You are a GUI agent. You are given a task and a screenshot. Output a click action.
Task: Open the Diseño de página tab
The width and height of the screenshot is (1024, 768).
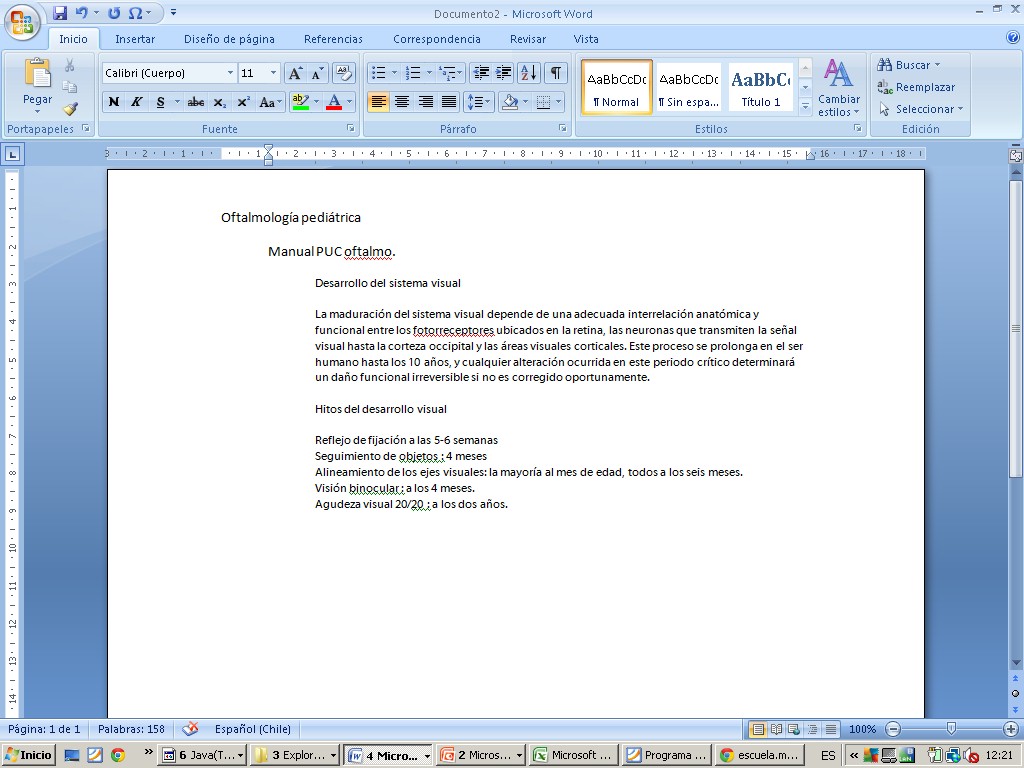[229, 39]
